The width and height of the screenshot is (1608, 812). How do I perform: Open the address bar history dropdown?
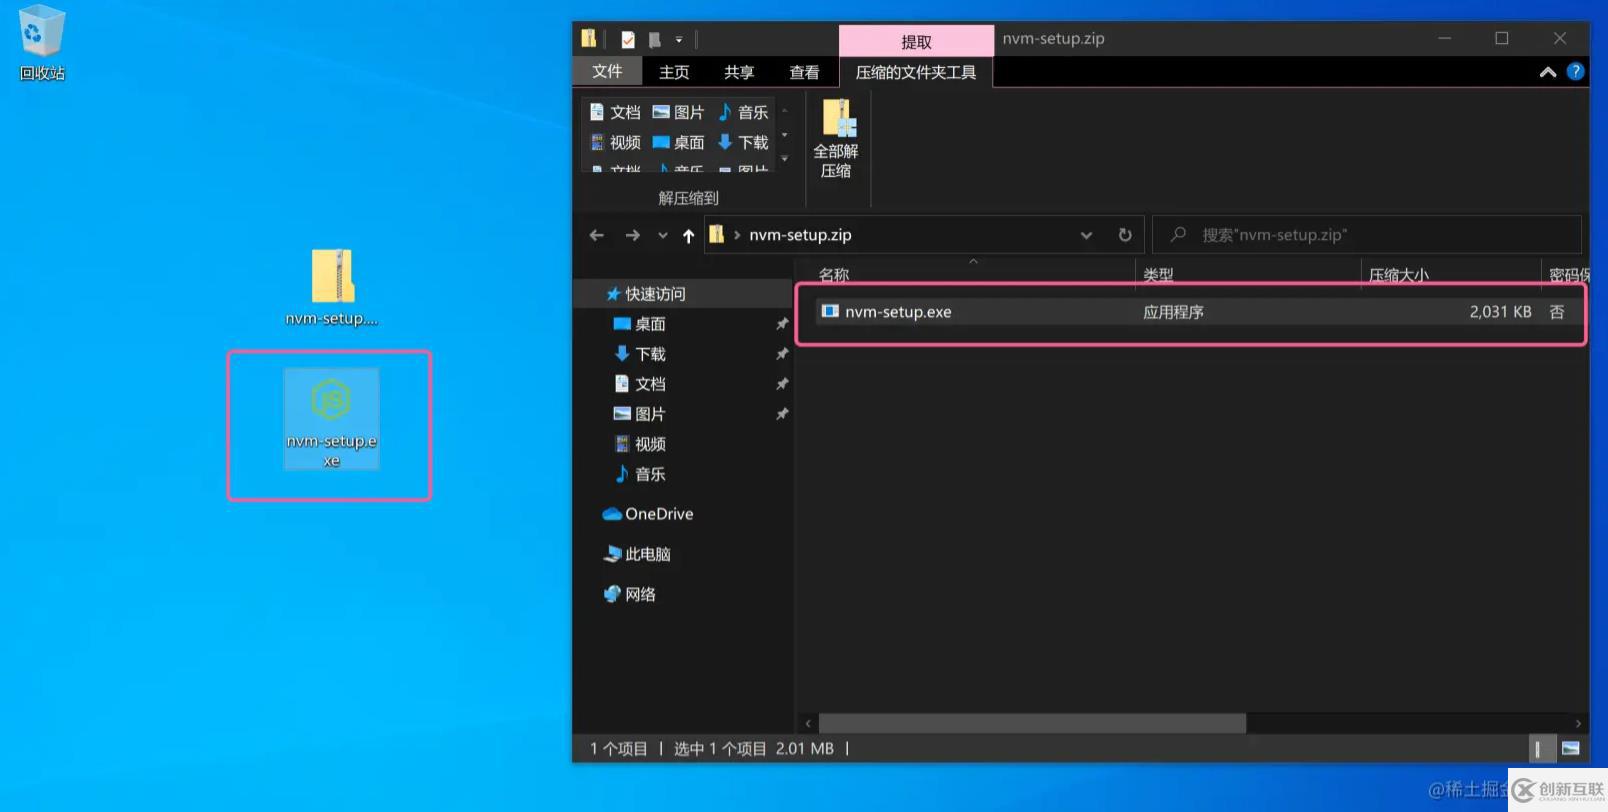coord(1086,235)
